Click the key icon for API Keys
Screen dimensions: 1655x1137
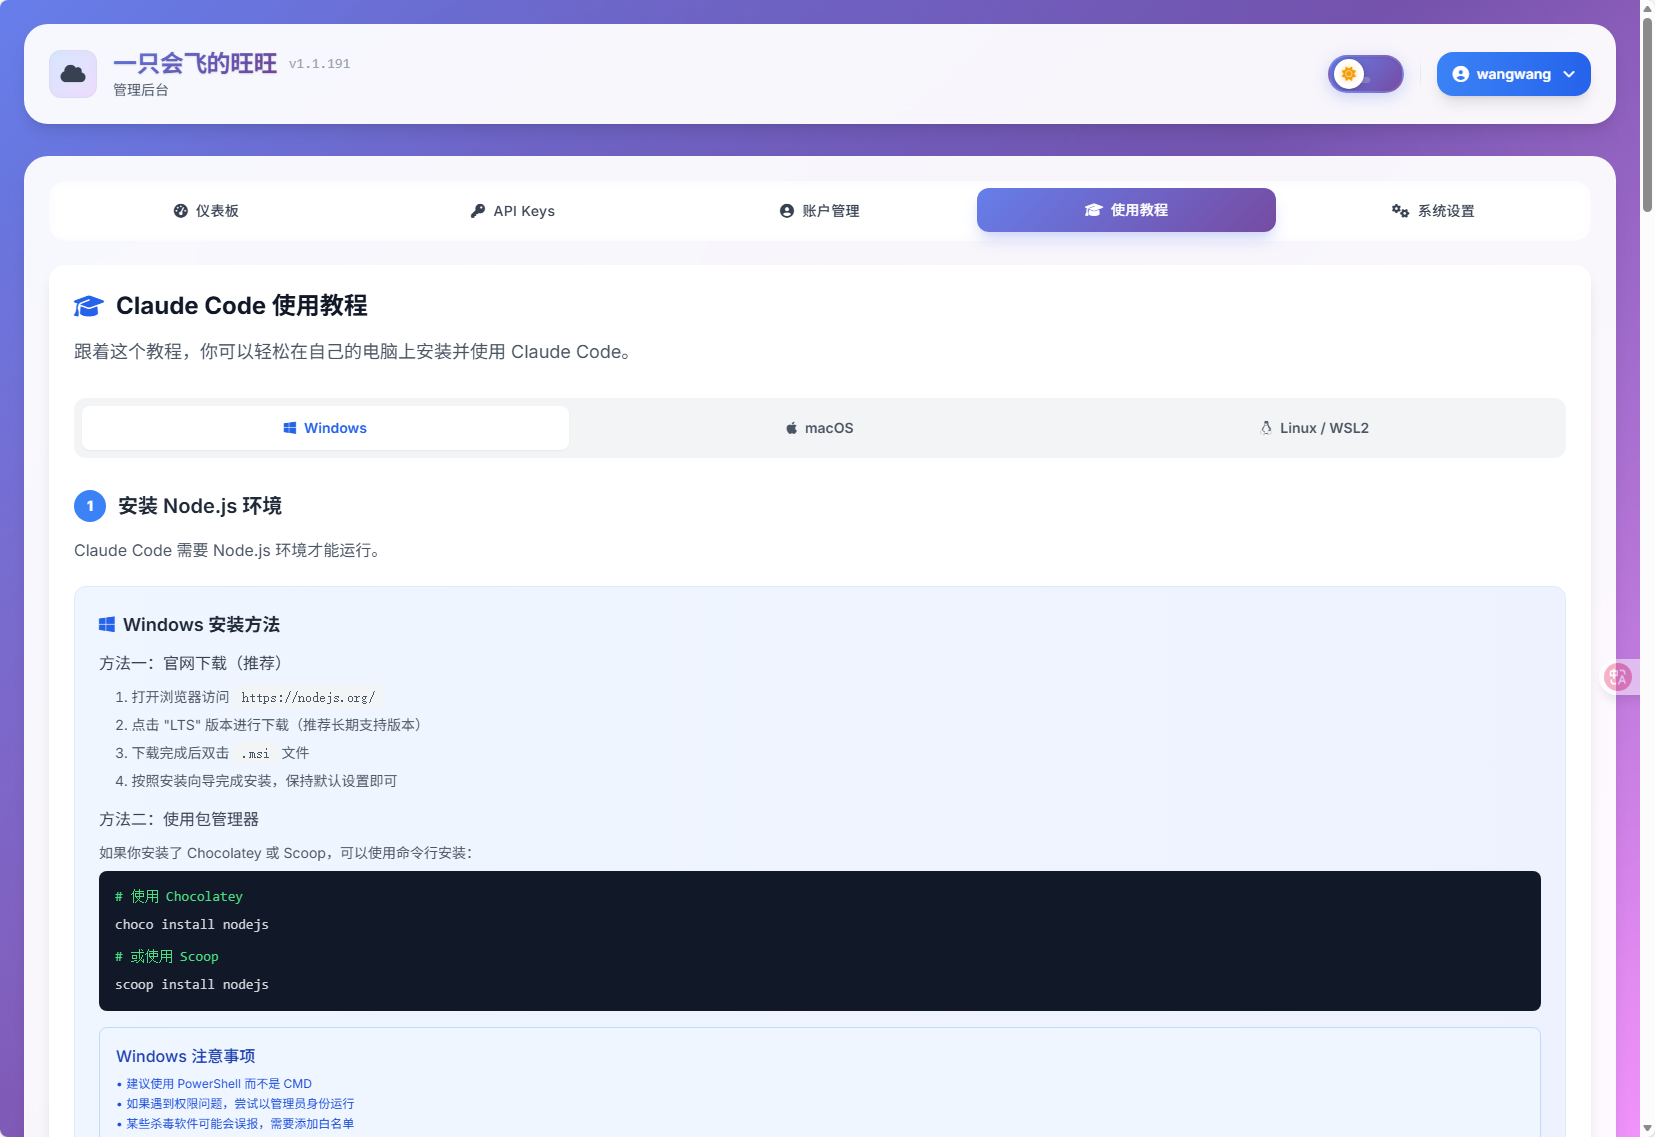click(478, 211)
